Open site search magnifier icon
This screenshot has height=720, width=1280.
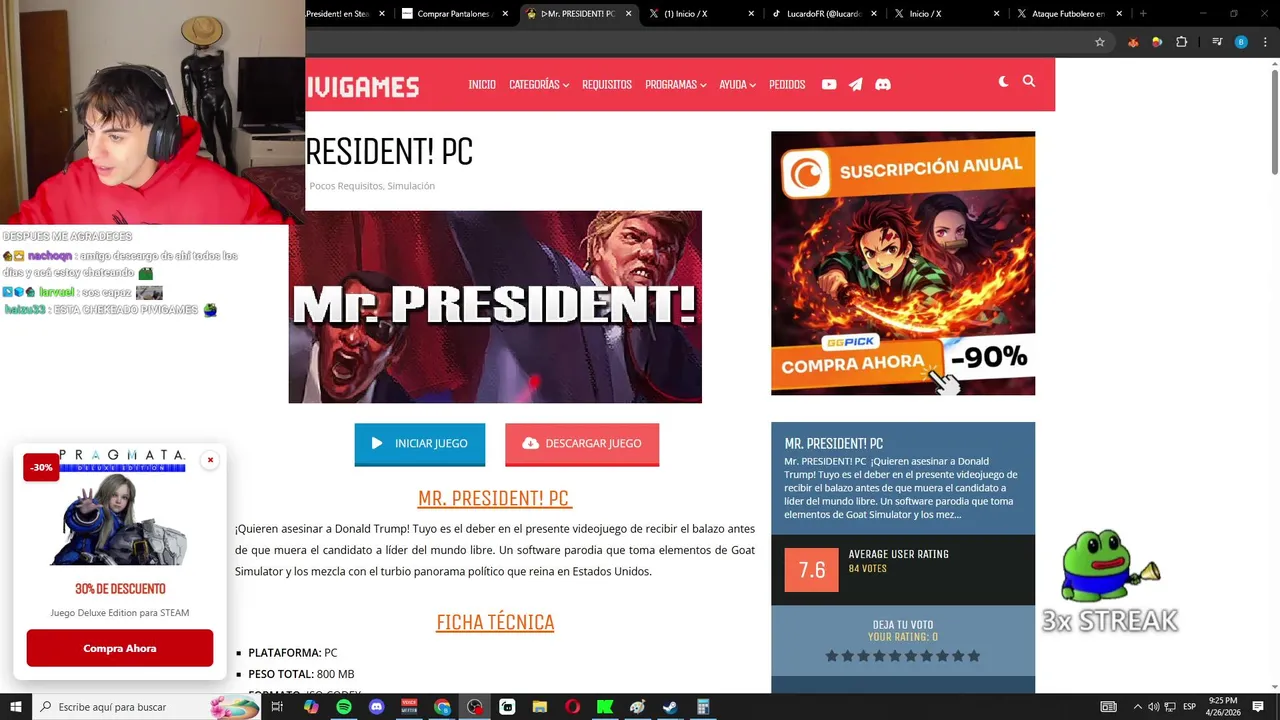[1029, 82]
